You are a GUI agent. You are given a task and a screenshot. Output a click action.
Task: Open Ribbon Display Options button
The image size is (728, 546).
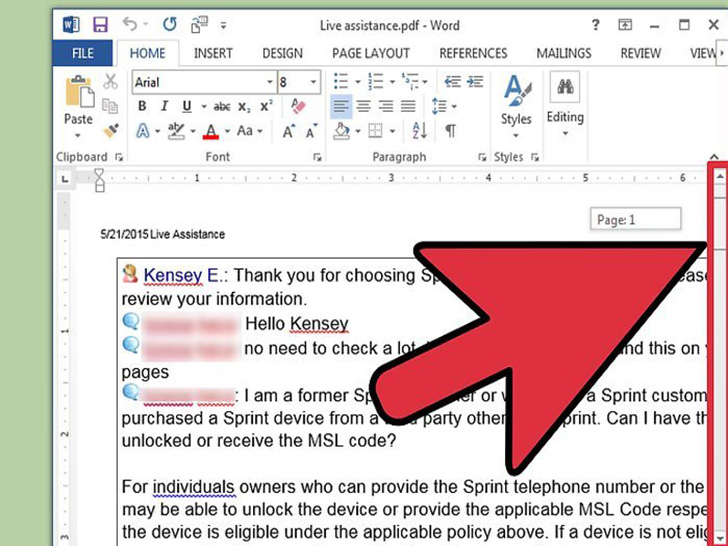pyautogui.click(x=625, y=25)
